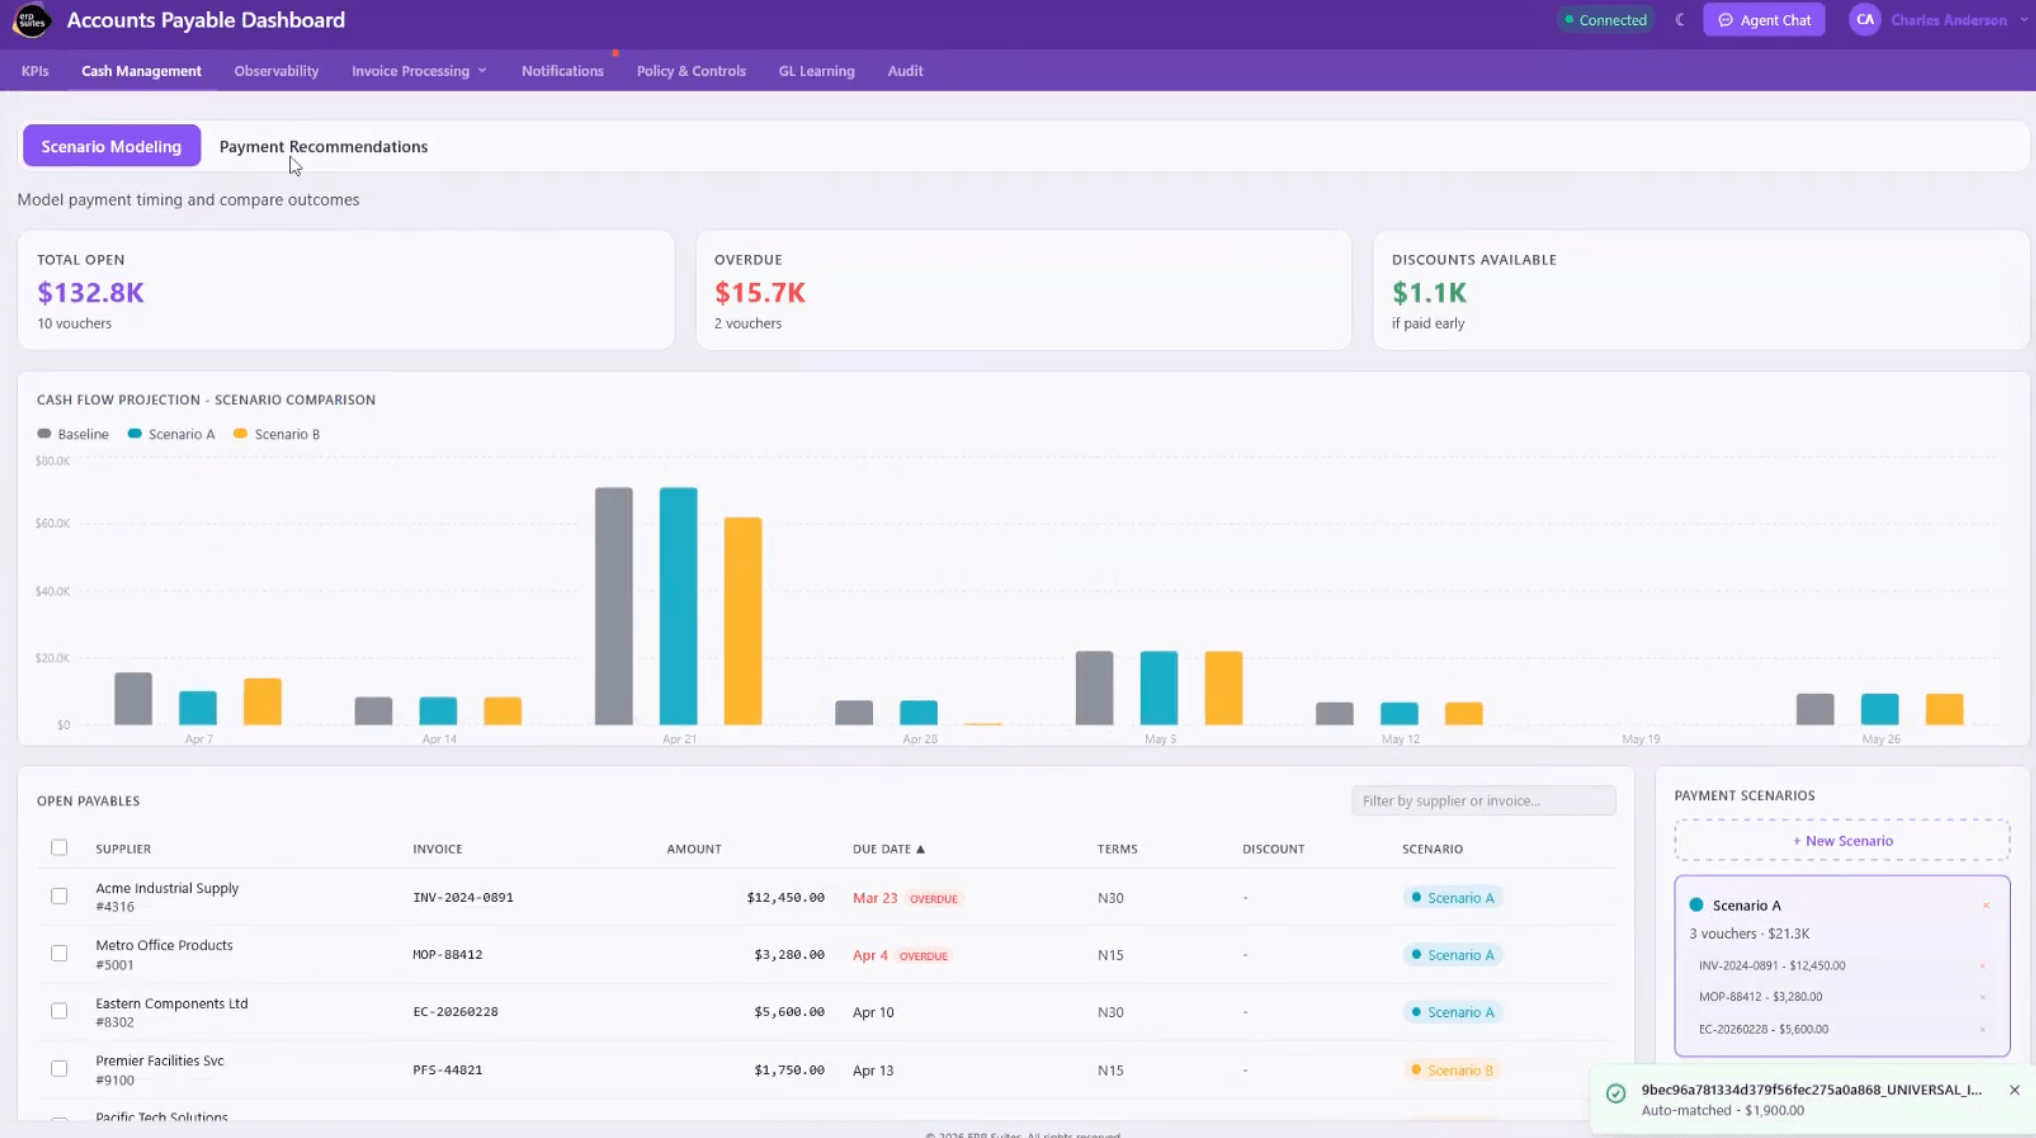Click the ERP Suites logo icon

pyautogui.click(x=31, y=20)
